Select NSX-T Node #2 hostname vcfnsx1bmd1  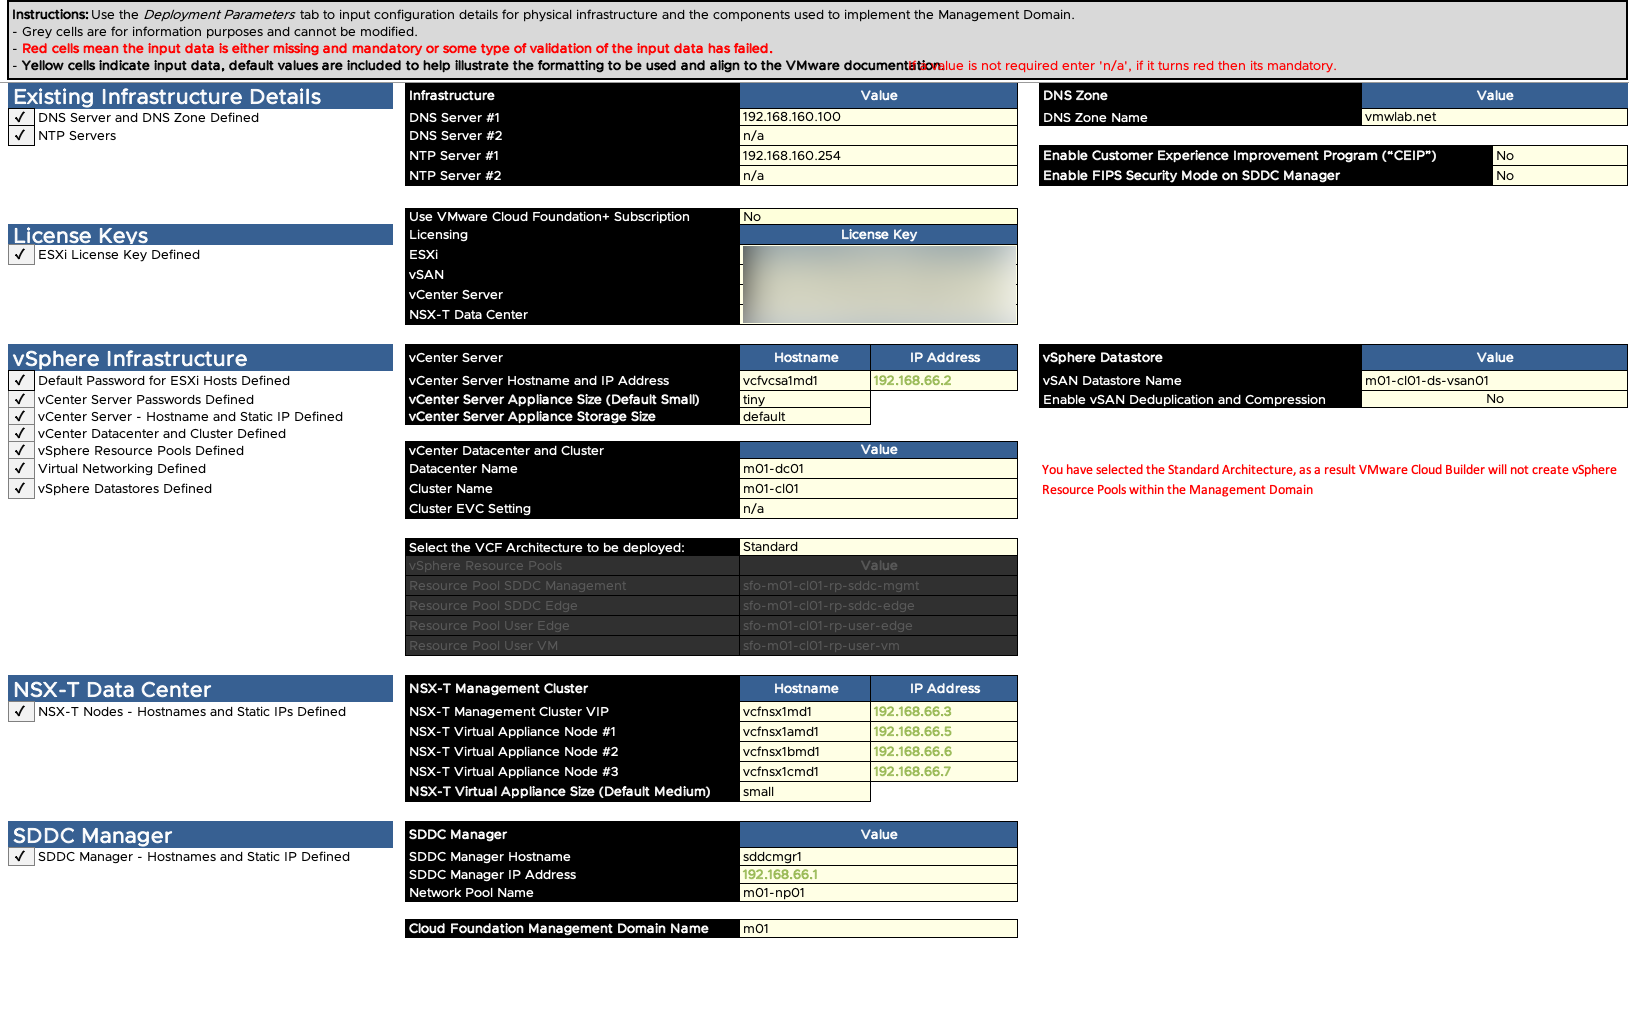[x=805, y=752]
